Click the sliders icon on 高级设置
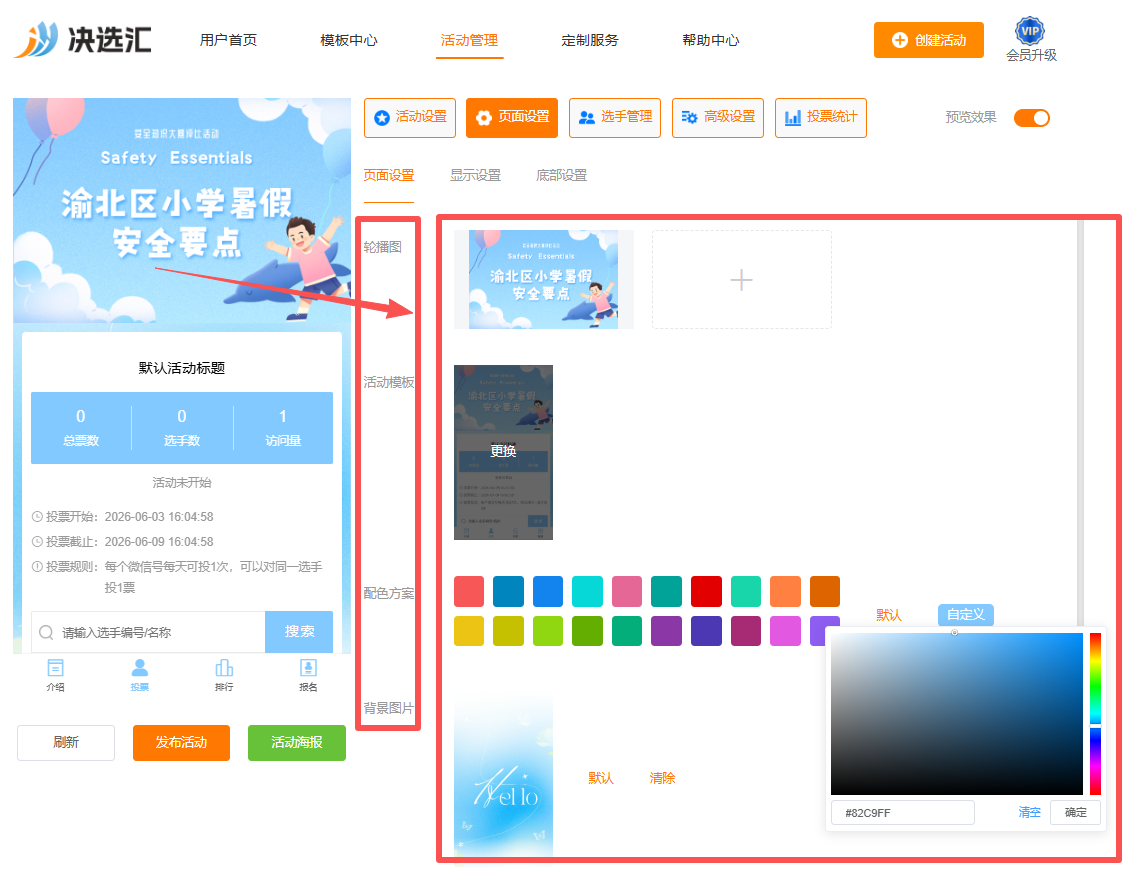Image resolution: width=1139 pixels, height=878 pixels. [689, 118]
